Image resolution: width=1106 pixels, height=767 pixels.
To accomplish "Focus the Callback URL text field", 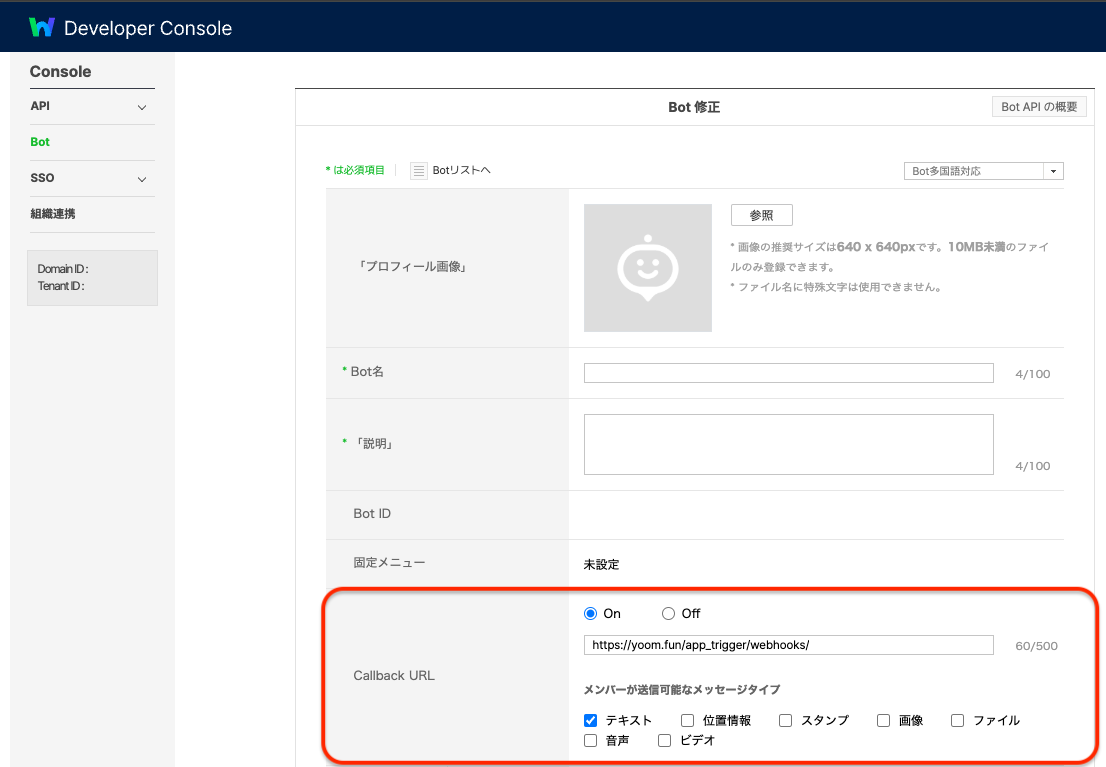I will tap(788, 645).
